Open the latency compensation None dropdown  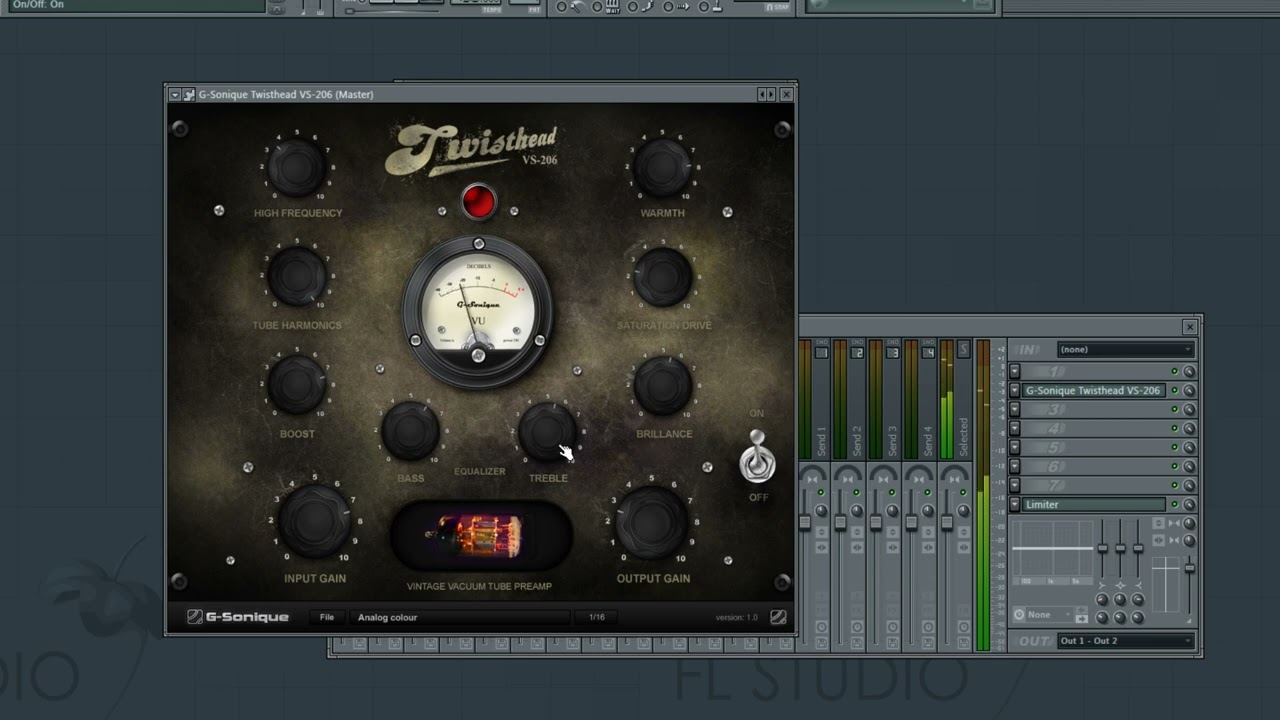tap(1050, 615)
